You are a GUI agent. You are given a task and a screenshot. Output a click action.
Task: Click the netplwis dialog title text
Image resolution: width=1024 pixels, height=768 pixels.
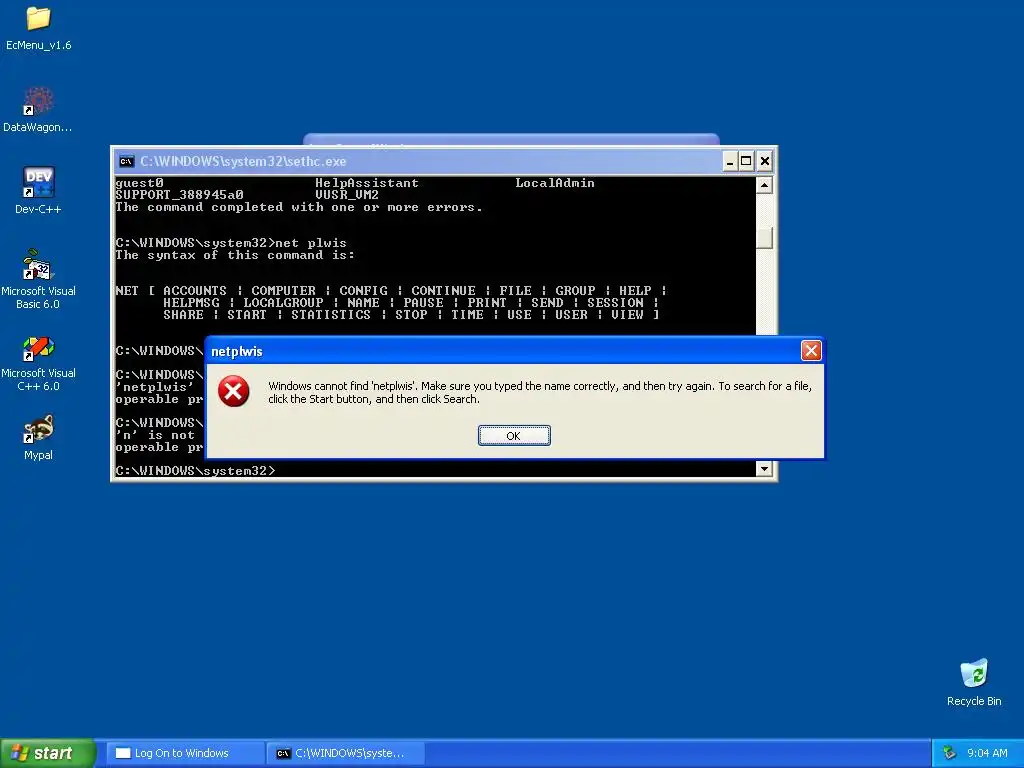[236, 351]
